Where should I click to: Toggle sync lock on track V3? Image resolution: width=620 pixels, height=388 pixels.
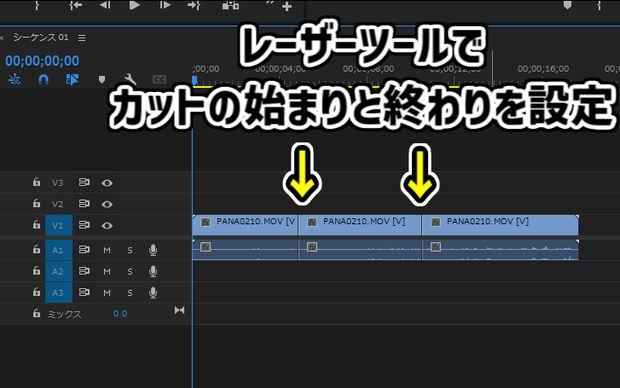[x=84, y=182]
